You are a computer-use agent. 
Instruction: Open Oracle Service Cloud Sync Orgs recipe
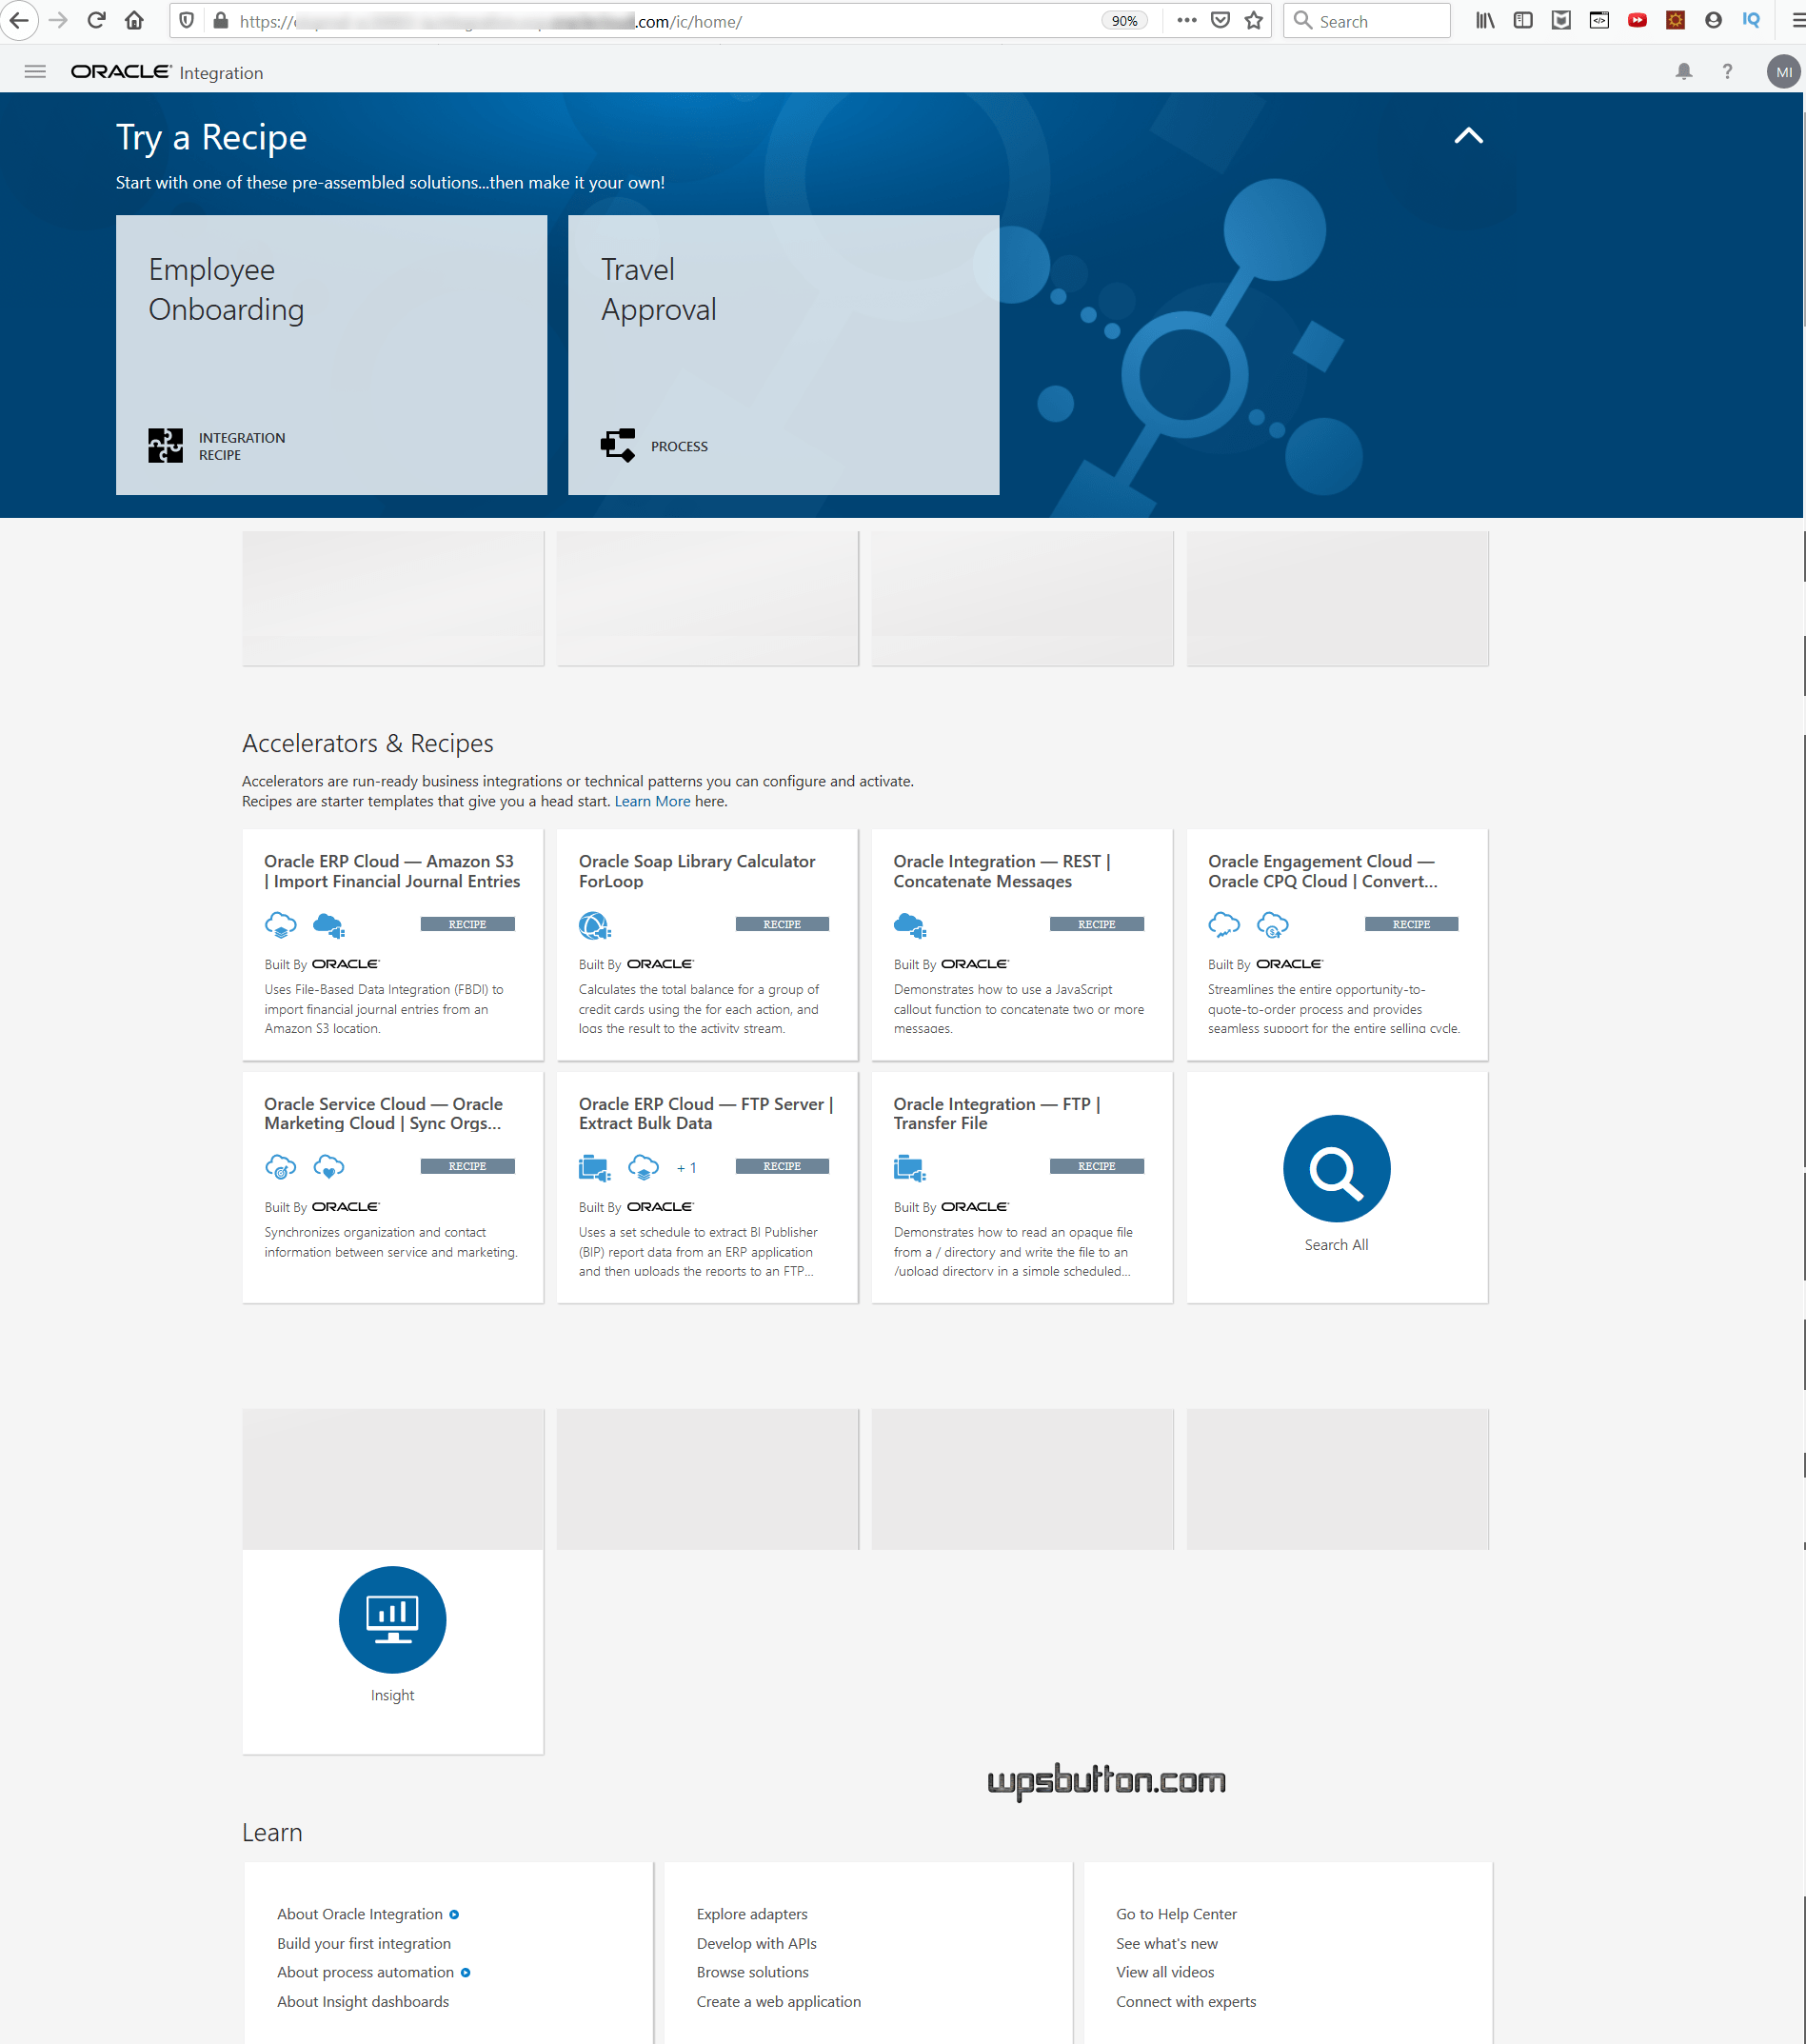(393, 1187)
